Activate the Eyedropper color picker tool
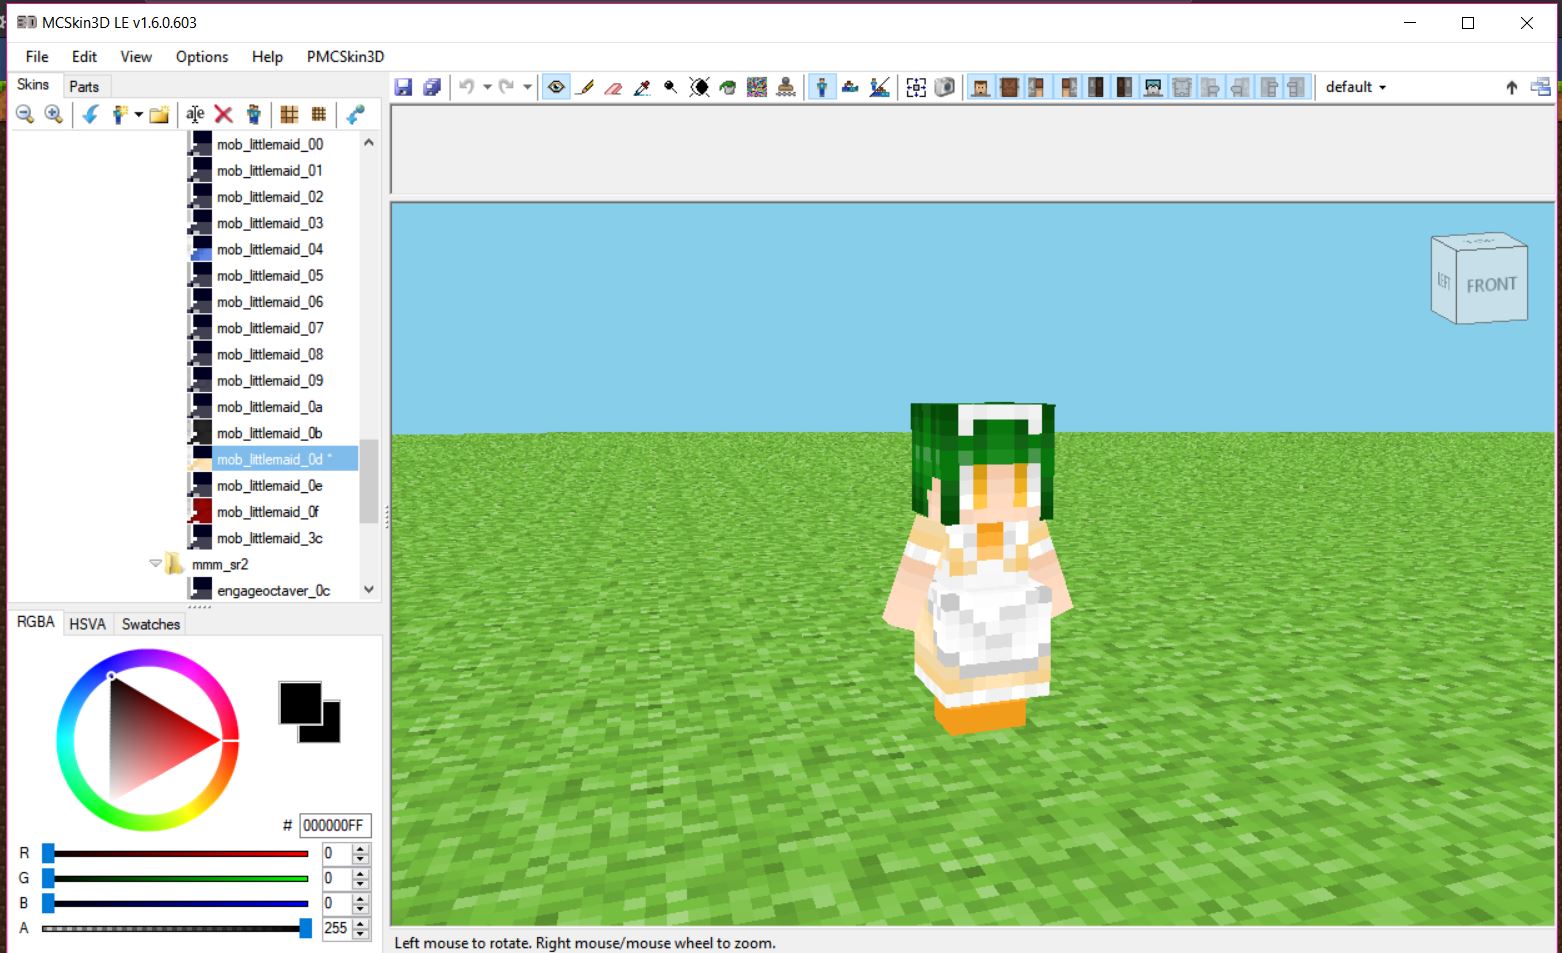1562x953 pixels. [641, 86]
